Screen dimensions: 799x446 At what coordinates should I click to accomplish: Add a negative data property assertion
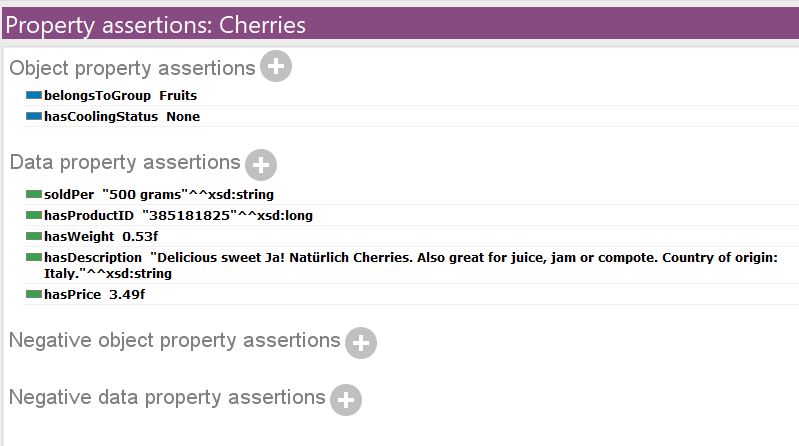[346, 400]
